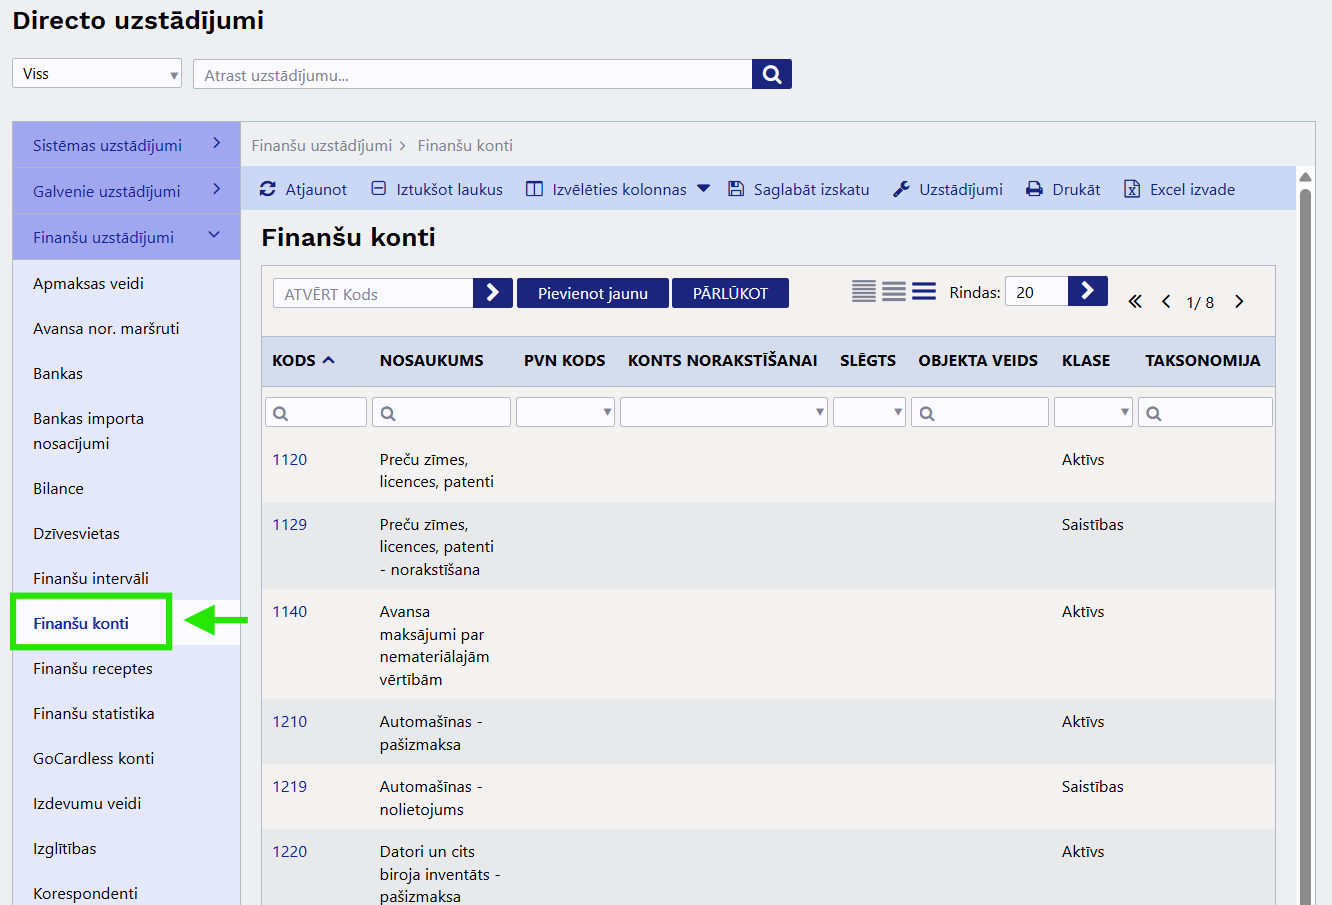Open account code 1140 link

(290, 611)
